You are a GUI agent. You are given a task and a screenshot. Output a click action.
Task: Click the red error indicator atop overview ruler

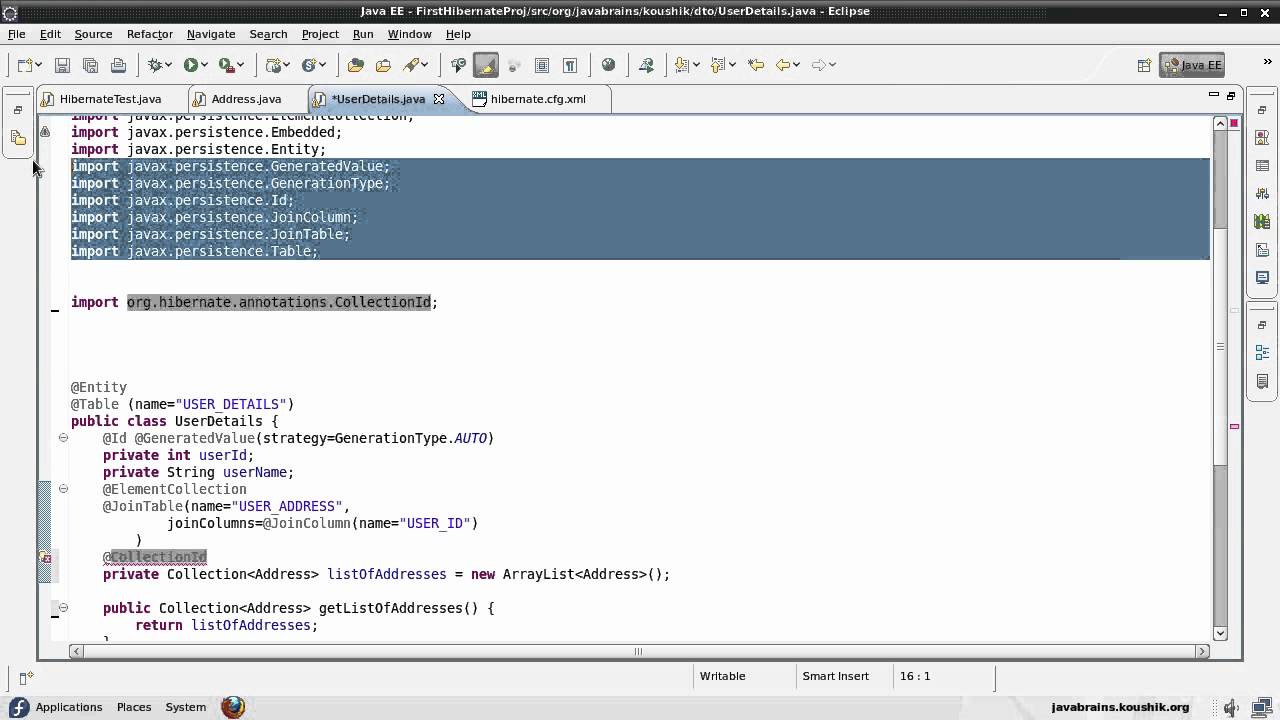point(1234,123)
